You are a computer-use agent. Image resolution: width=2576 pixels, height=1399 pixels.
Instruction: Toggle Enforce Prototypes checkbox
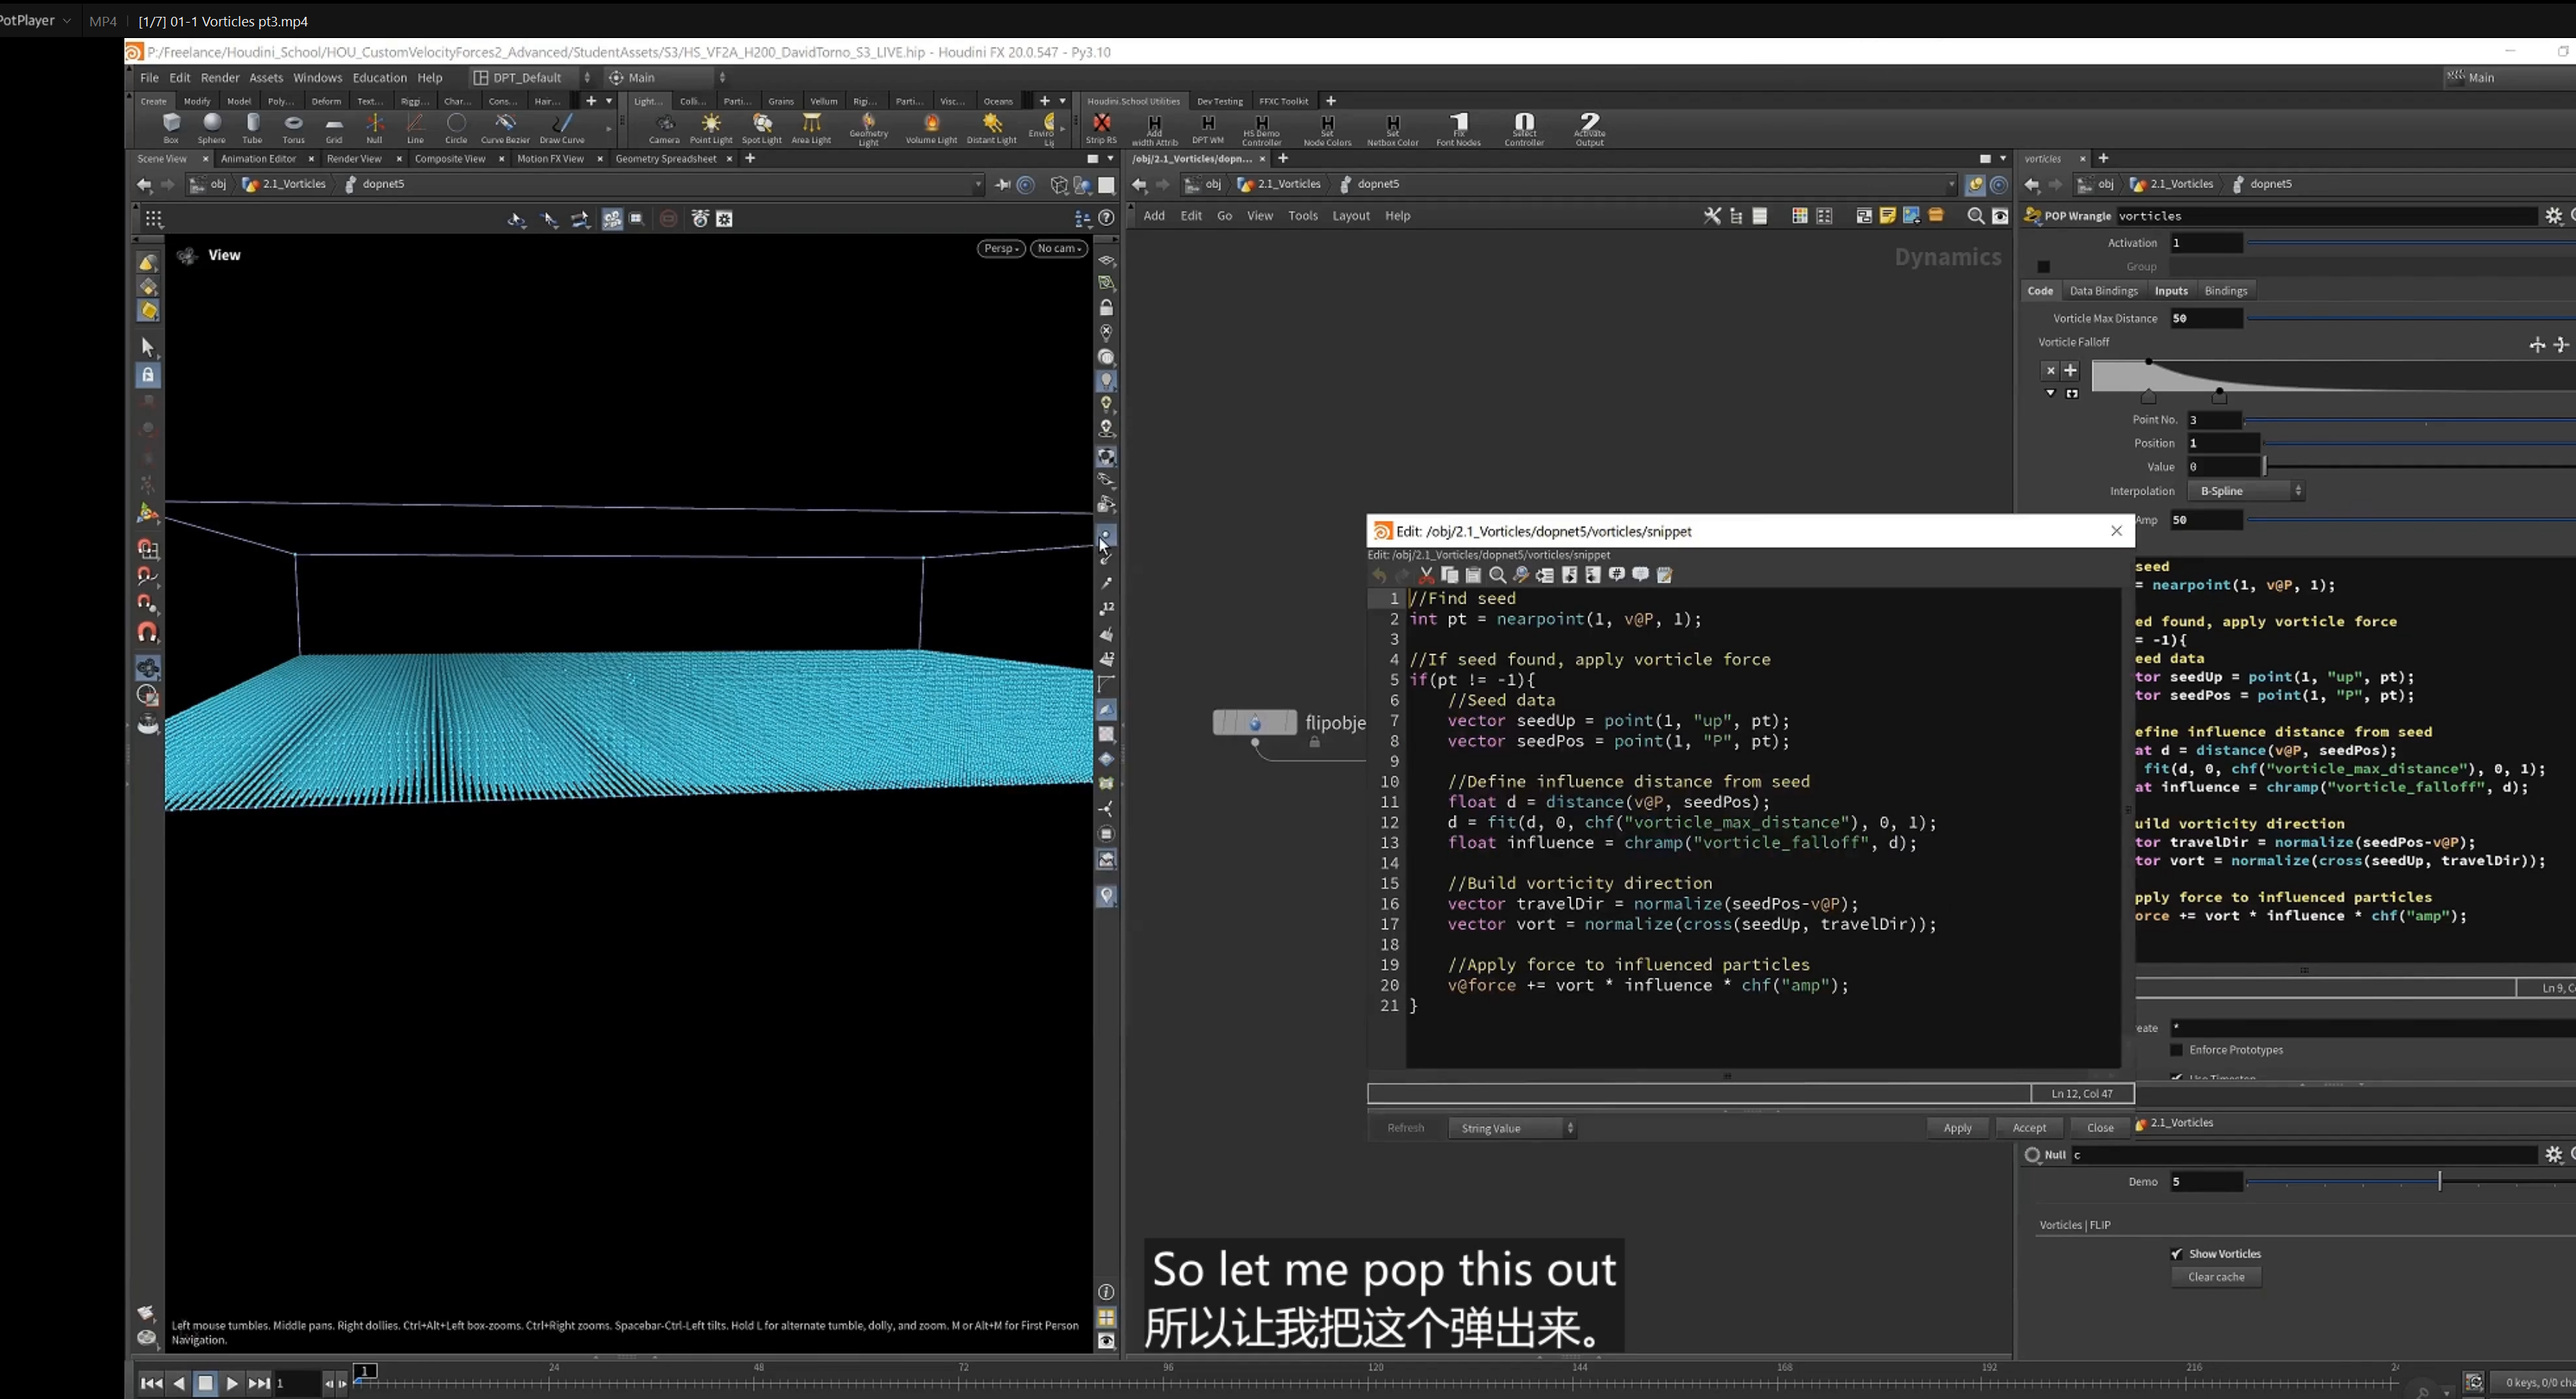point(2176,1050)
